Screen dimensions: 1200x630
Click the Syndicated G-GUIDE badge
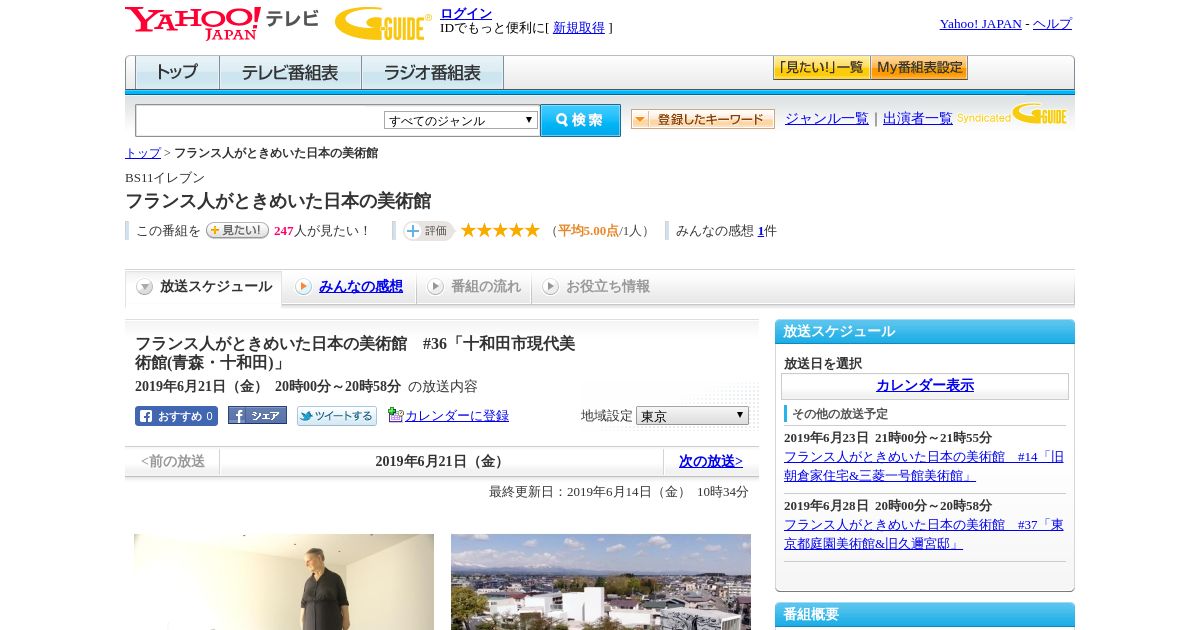(1011, 114)
